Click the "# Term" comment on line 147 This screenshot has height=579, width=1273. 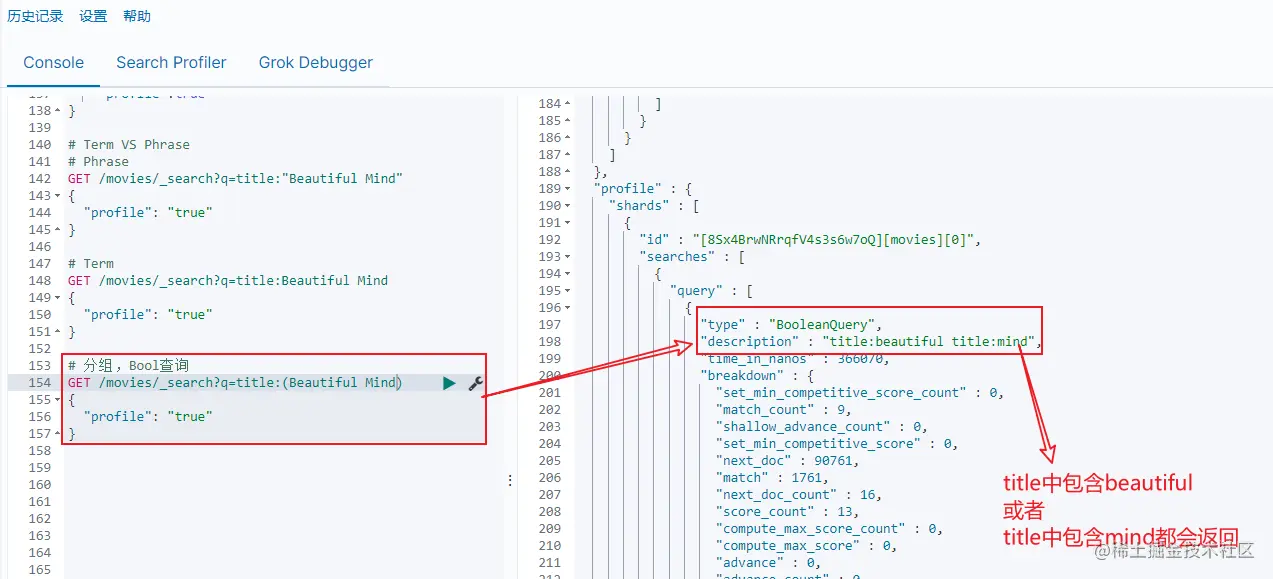tap(91, 264)
